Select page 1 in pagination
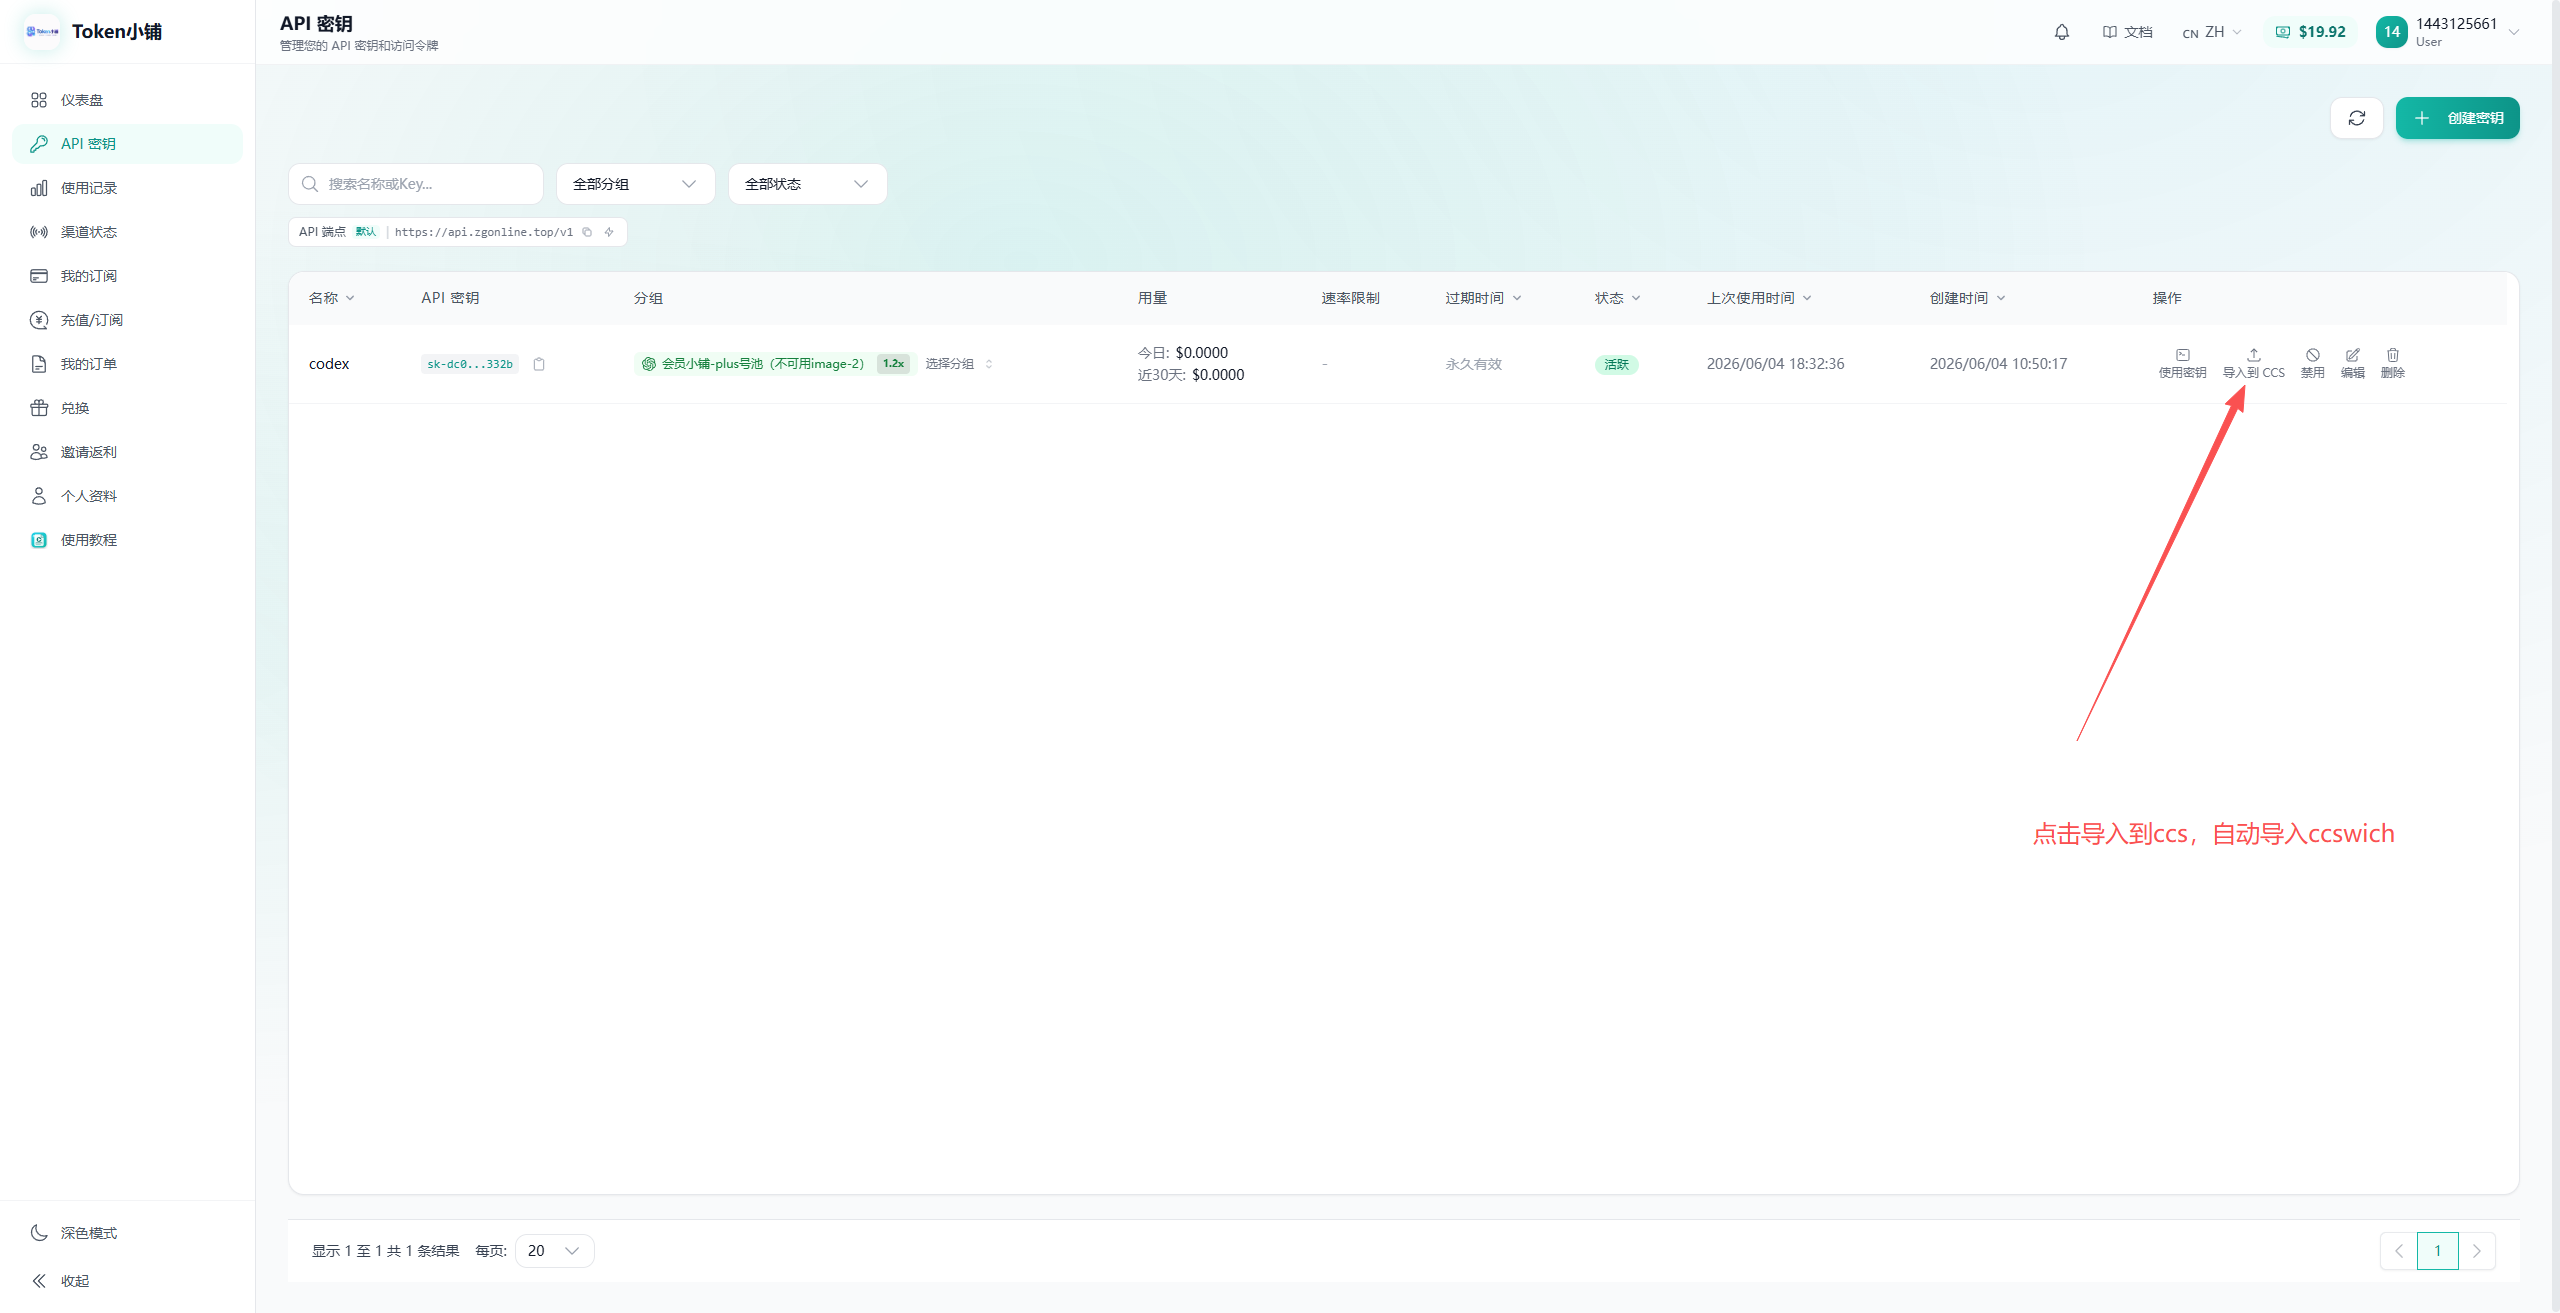Image resolution: width=2560 pixels, height=1313 pixels. coord(2438,1251)
